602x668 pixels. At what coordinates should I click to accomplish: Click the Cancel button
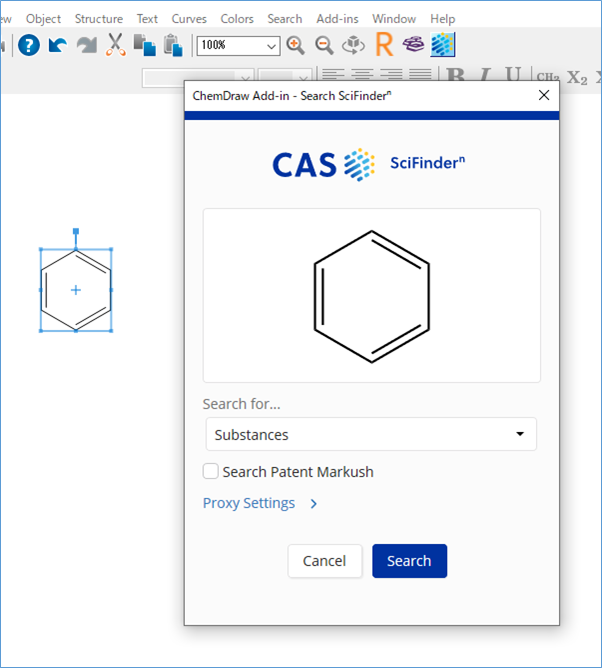325,561
